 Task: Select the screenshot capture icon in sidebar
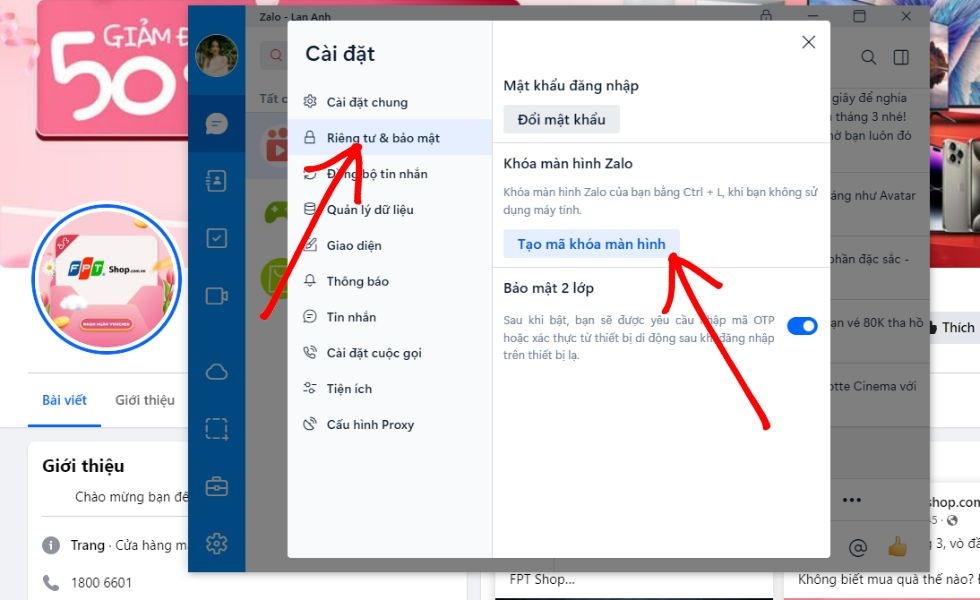coord(216,429)
